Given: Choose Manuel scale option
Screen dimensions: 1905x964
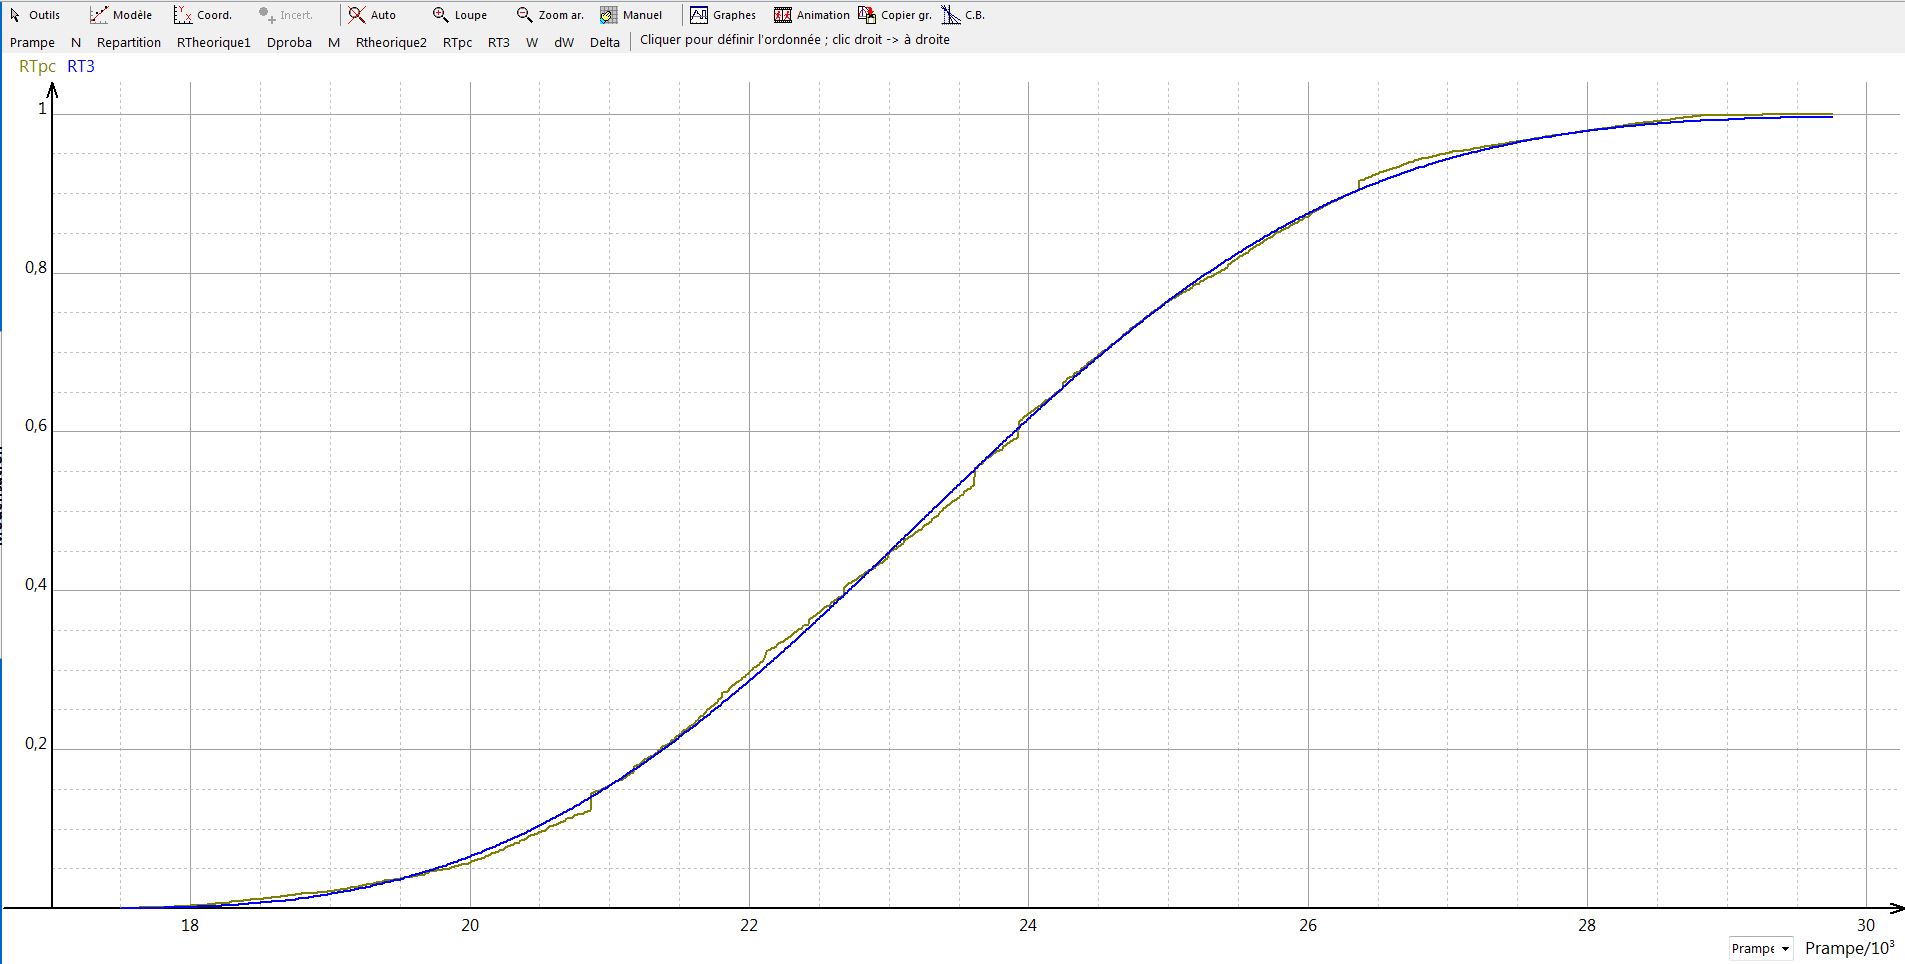Looking at the screenshot, I should pyautogui.click(x=631, y=15).
